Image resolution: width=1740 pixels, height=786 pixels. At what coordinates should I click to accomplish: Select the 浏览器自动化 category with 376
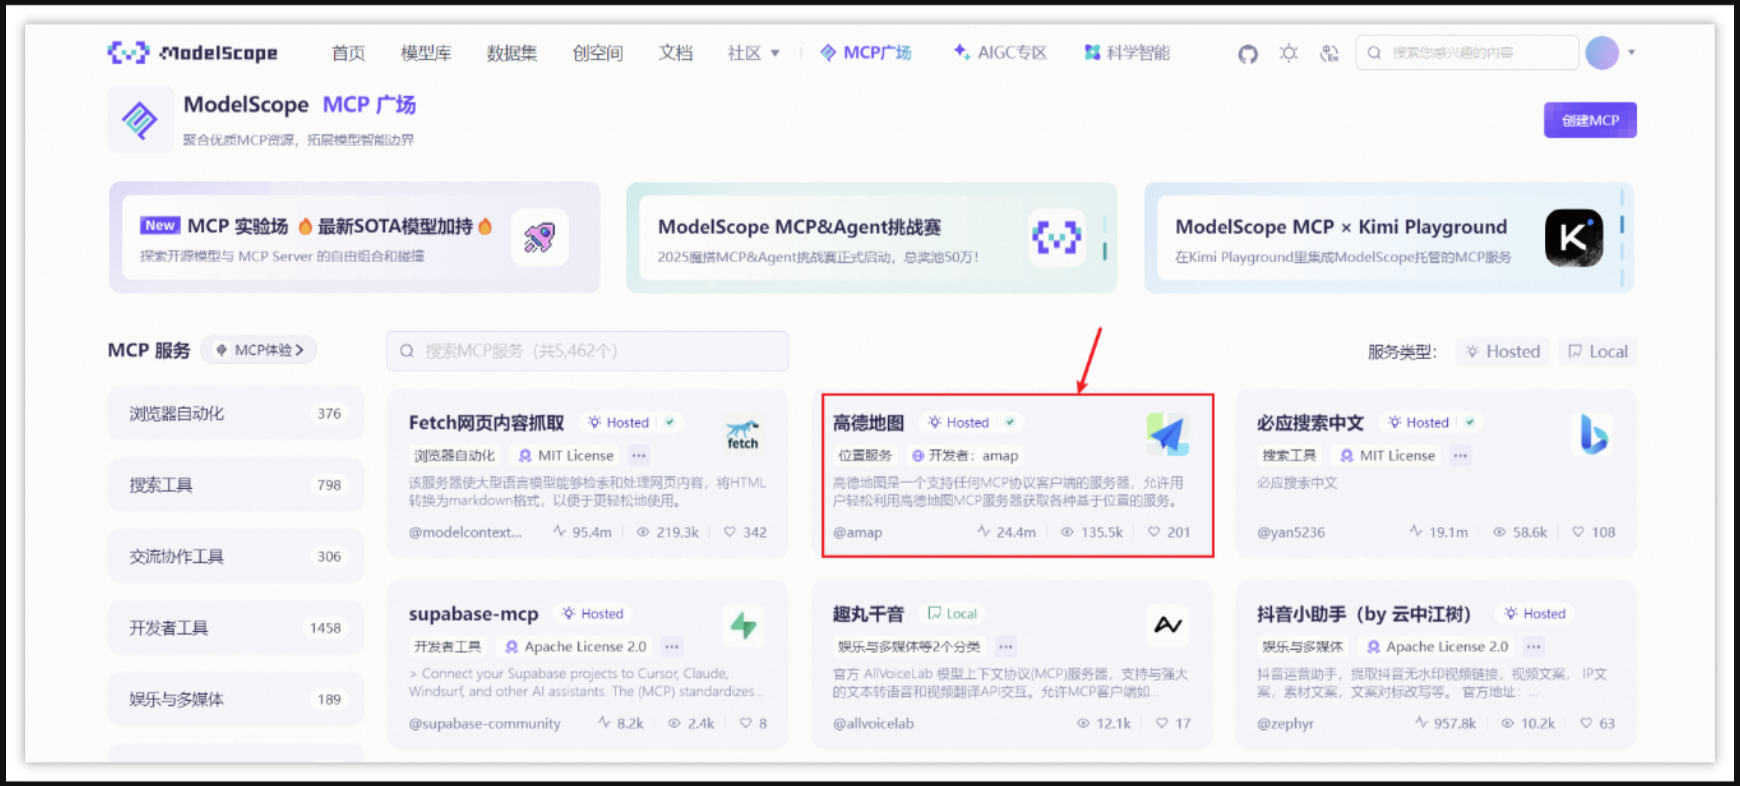pos(235,413)
